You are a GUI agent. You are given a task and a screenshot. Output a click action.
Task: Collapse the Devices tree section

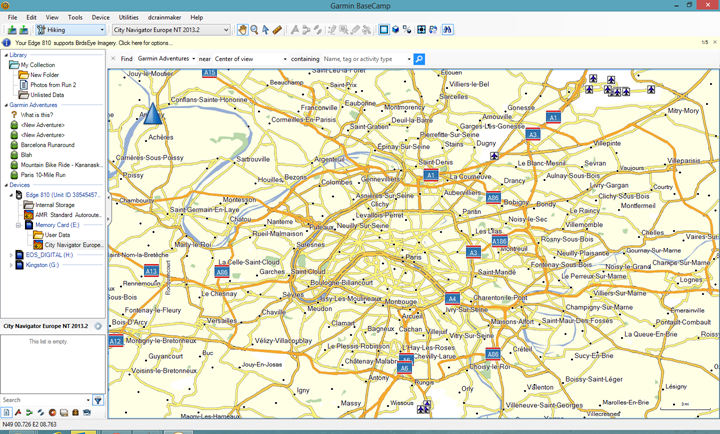(6, 185)
